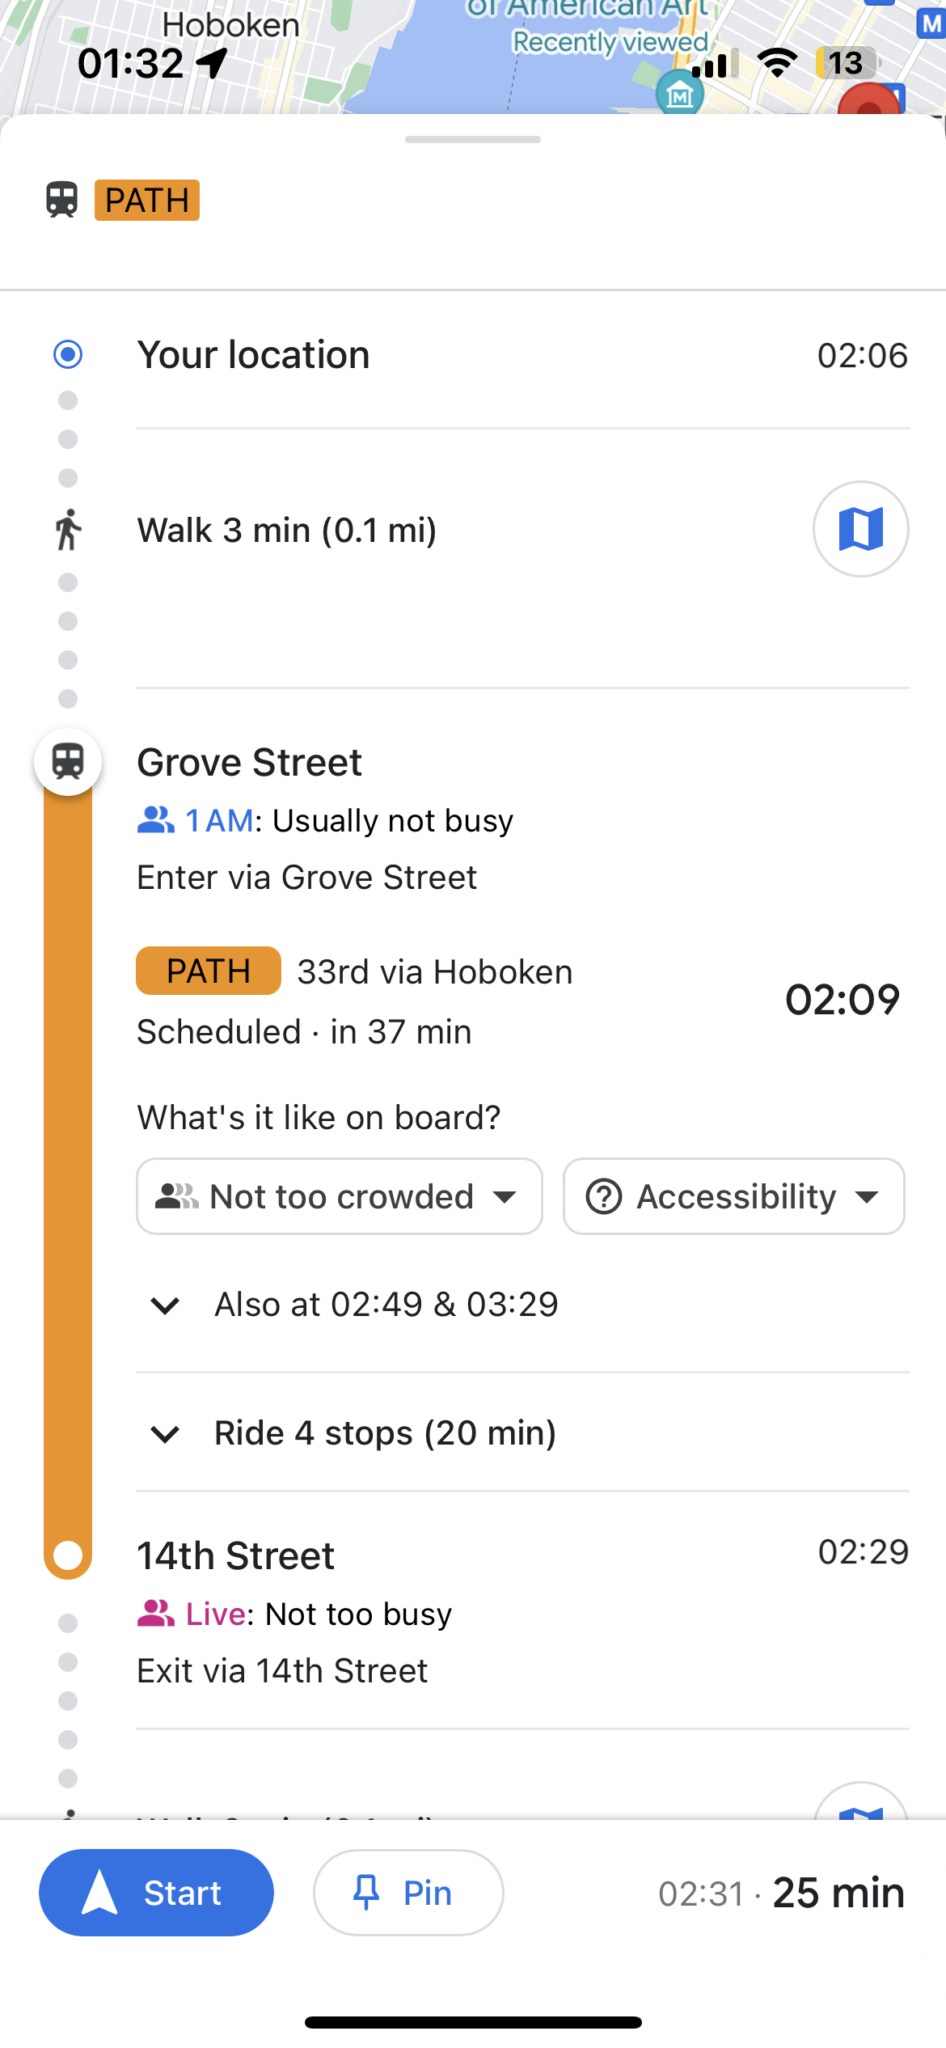
Task: Click the train icon at Grove Street stop
Action: [x=67, y=761]
